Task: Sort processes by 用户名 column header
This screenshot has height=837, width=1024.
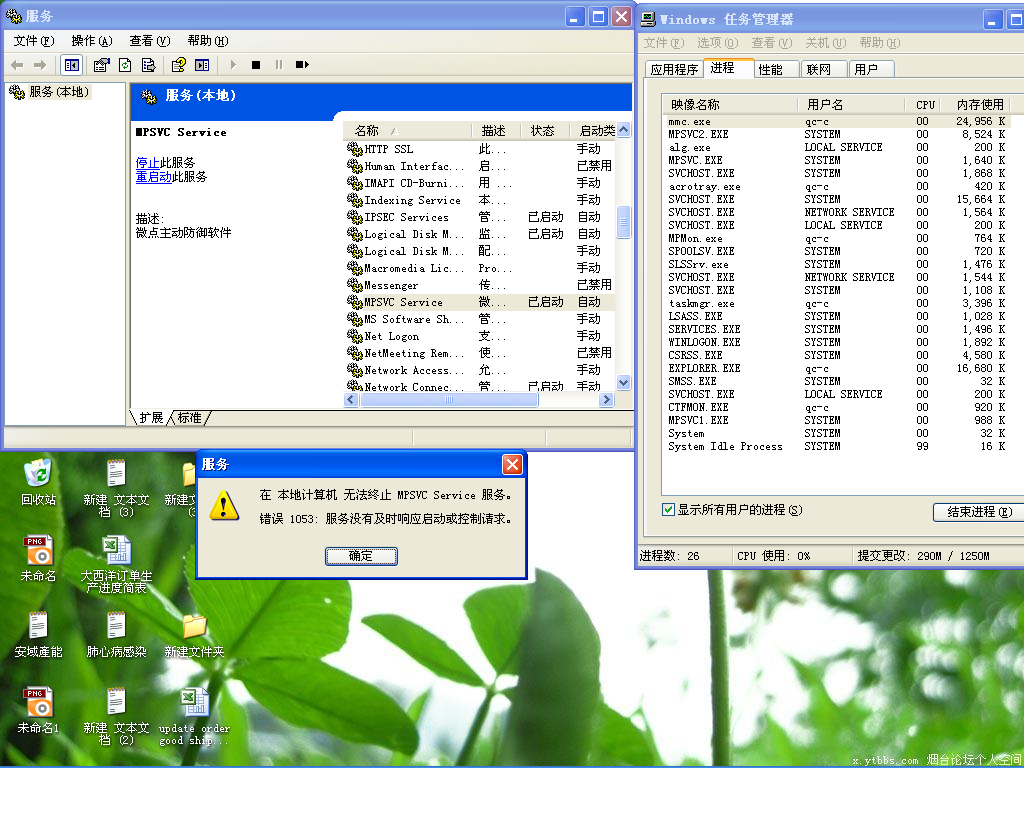Action: pos(852,104)
